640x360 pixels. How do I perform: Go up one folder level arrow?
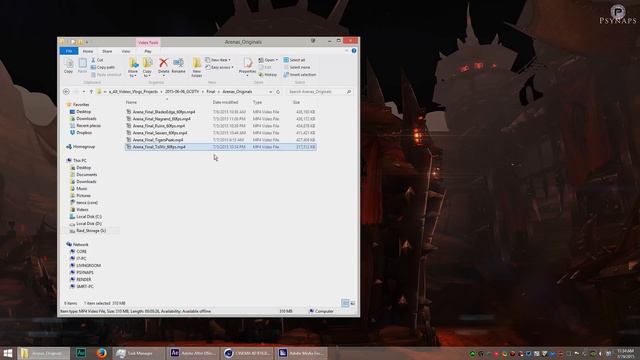tap(91, 92)
